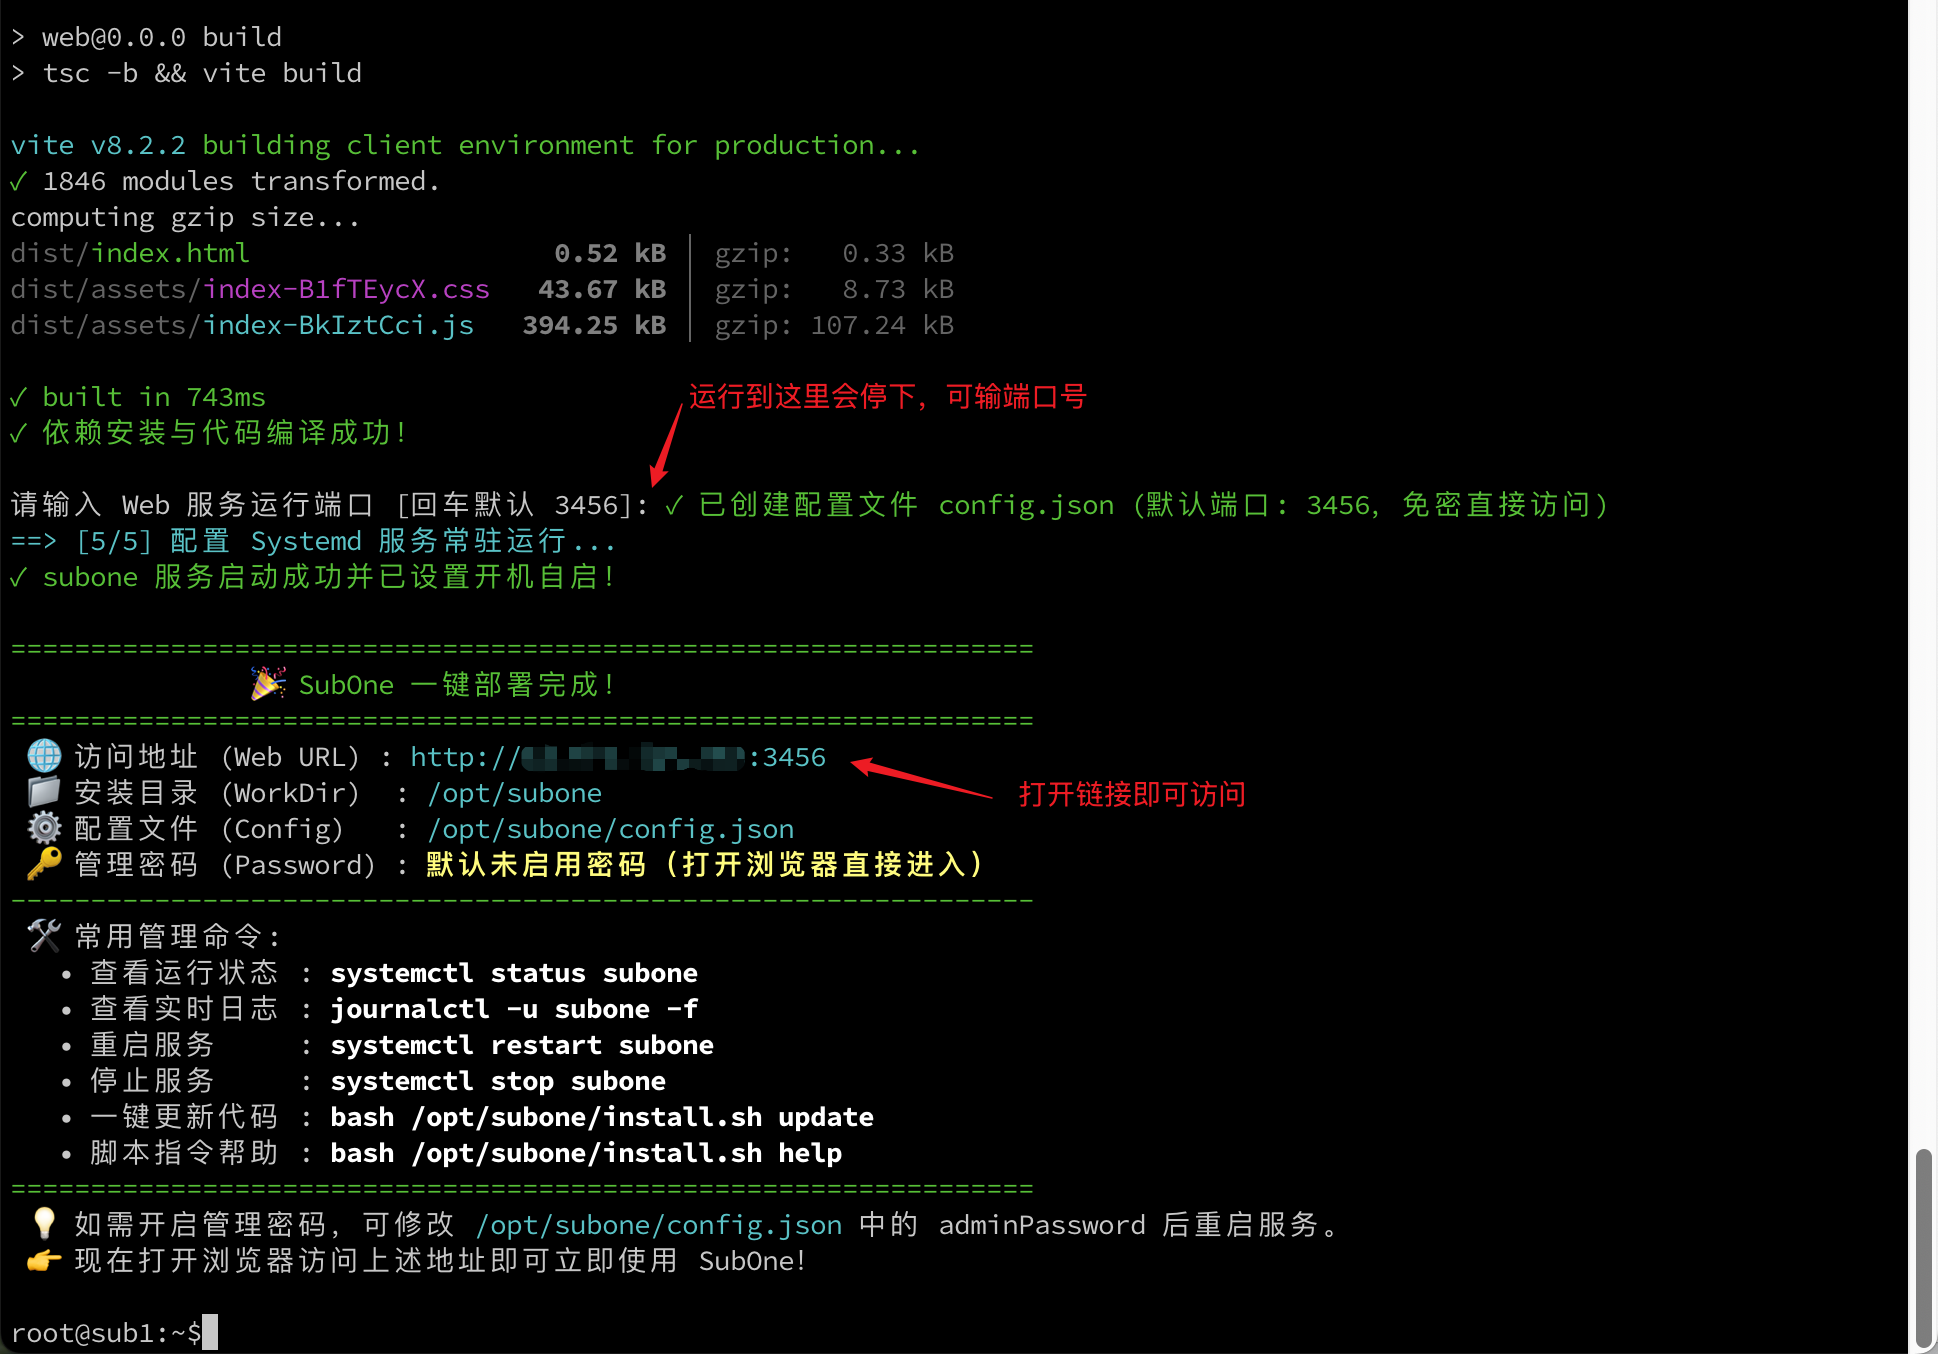
Task: Click the "安装目录 (WorkDir)" label
Action: pos(217,793)
